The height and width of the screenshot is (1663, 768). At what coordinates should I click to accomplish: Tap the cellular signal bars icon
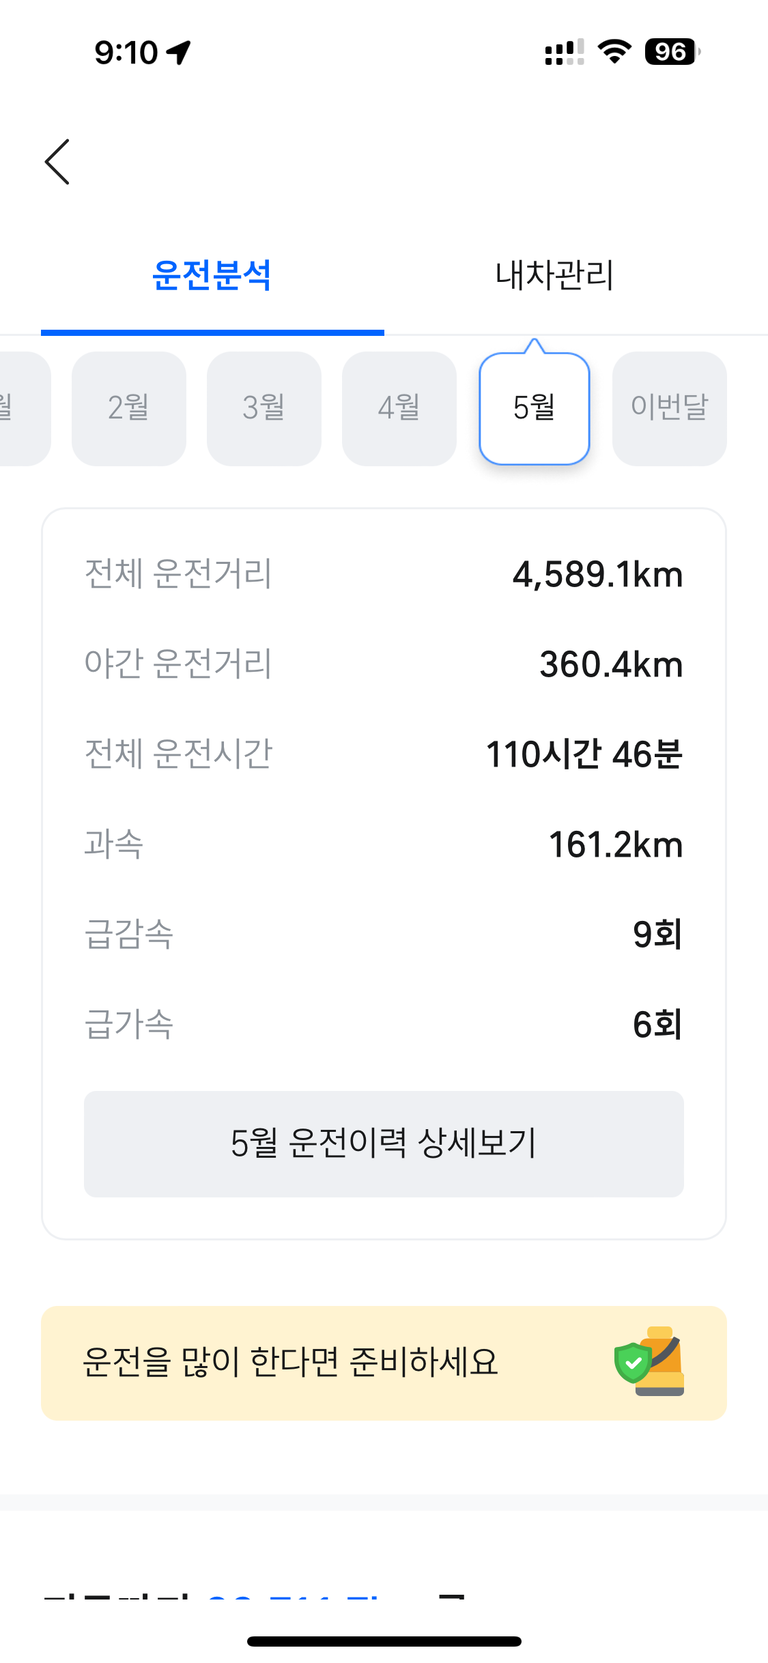pyautogui.click(x=564, y=52)
